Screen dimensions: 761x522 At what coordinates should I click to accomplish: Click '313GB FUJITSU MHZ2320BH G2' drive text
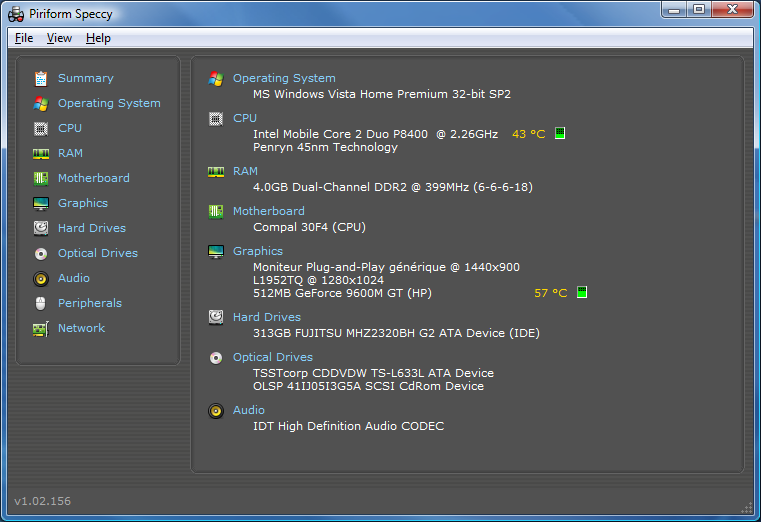pos(344,333)
